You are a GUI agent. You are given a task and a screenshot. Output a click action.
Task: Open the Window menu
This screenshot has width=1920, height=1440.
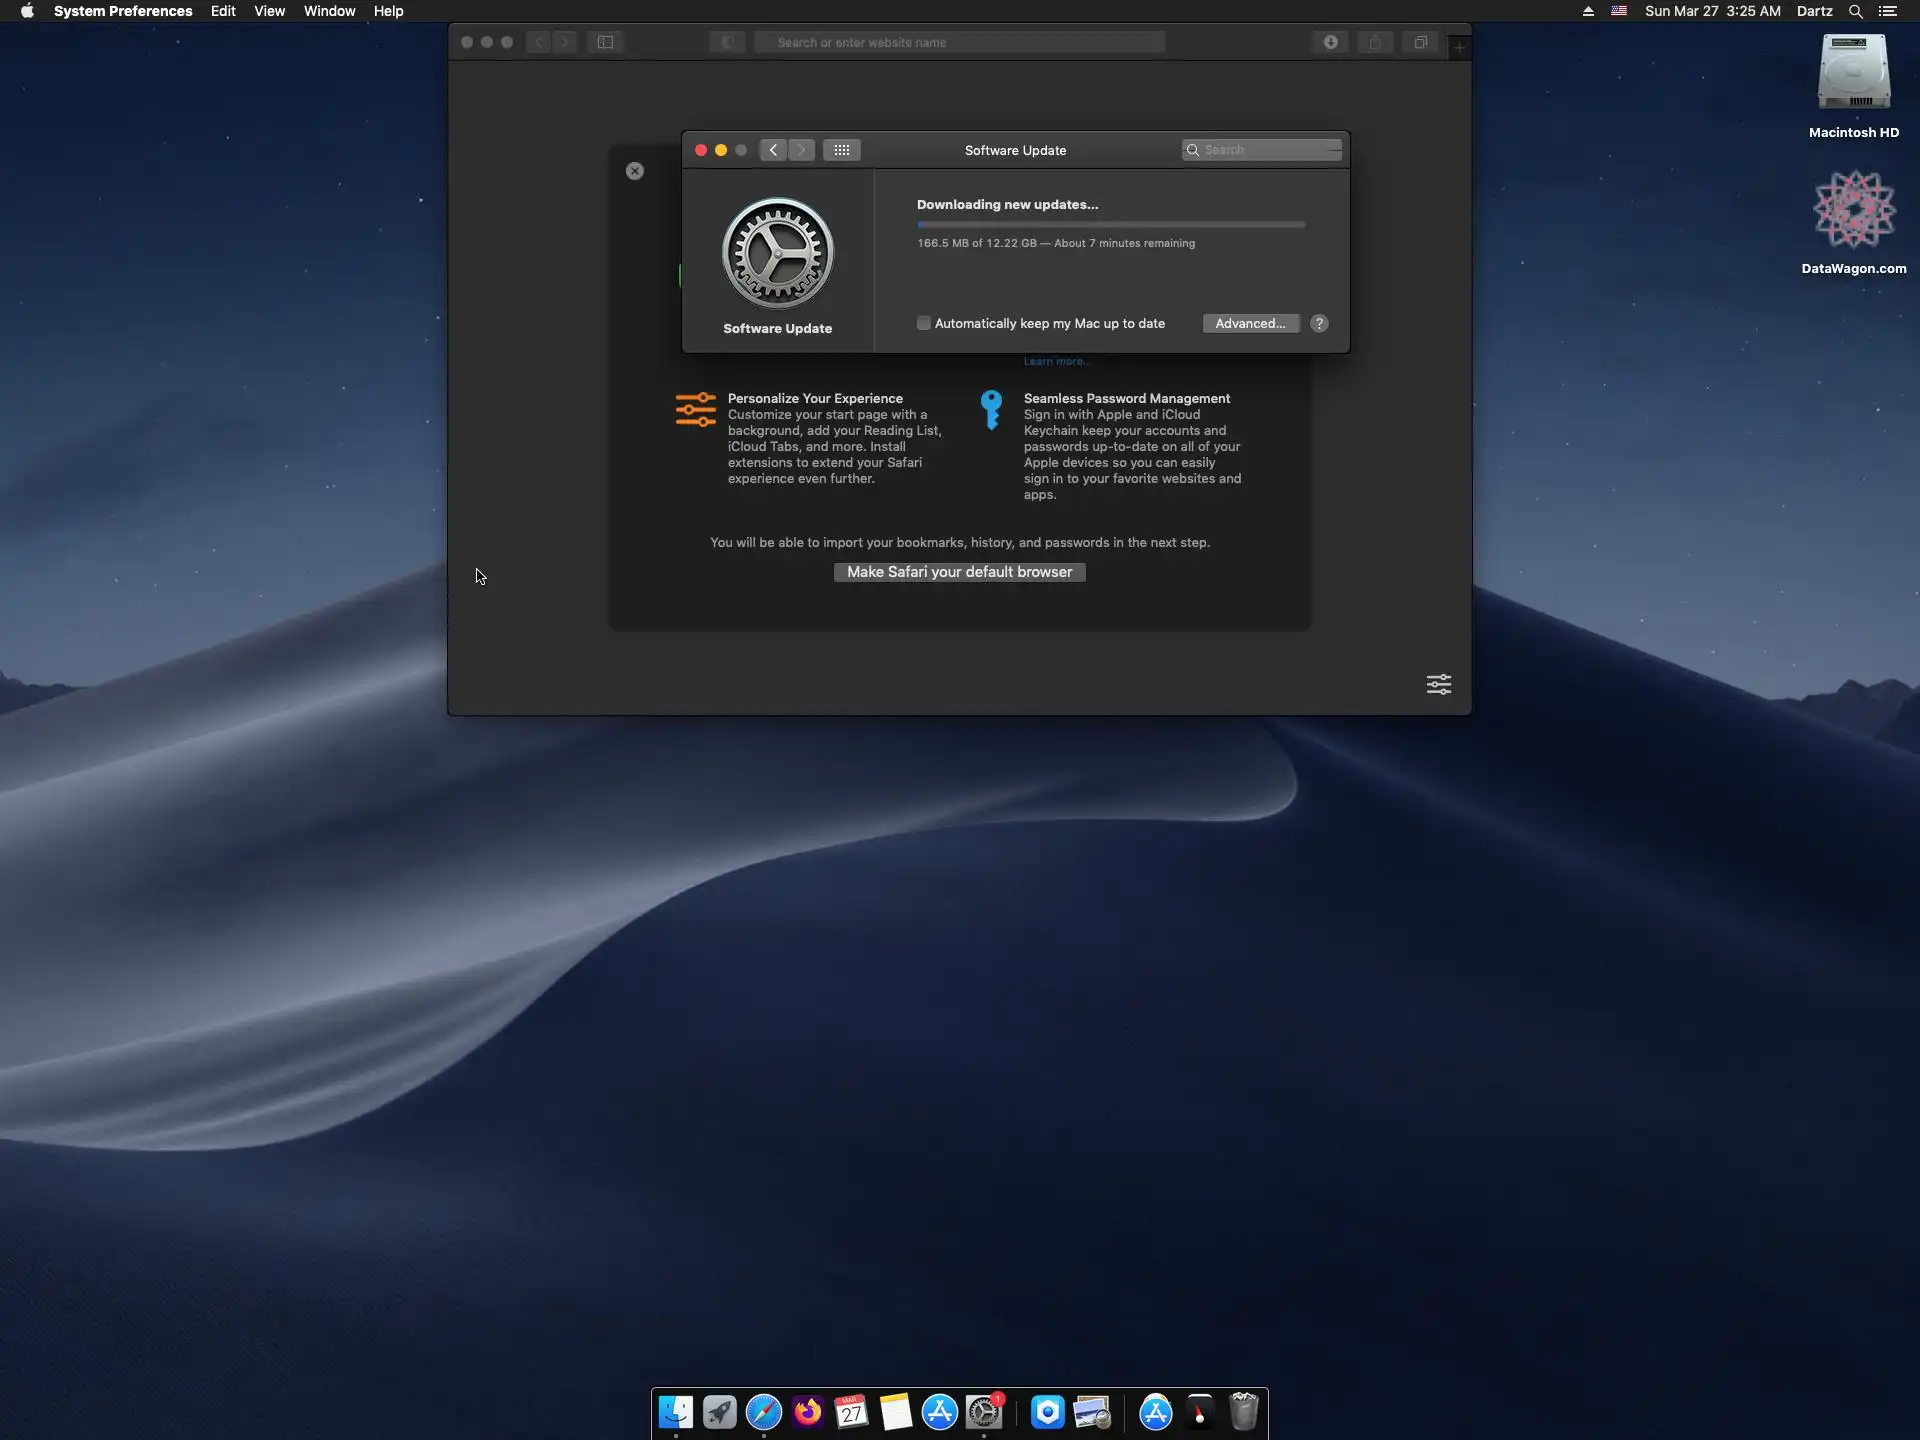(x=329, y=11)
